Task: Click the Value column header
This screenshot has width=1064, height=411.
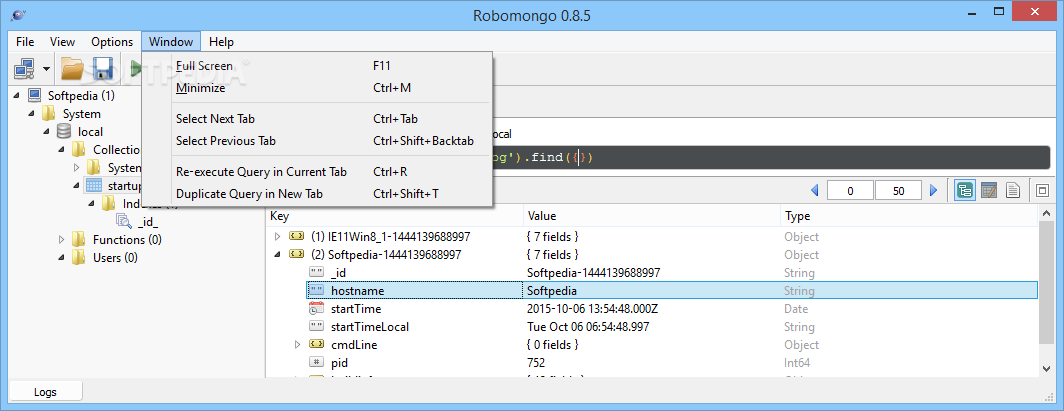Action: pyautogui.click(x=652, y=216)
